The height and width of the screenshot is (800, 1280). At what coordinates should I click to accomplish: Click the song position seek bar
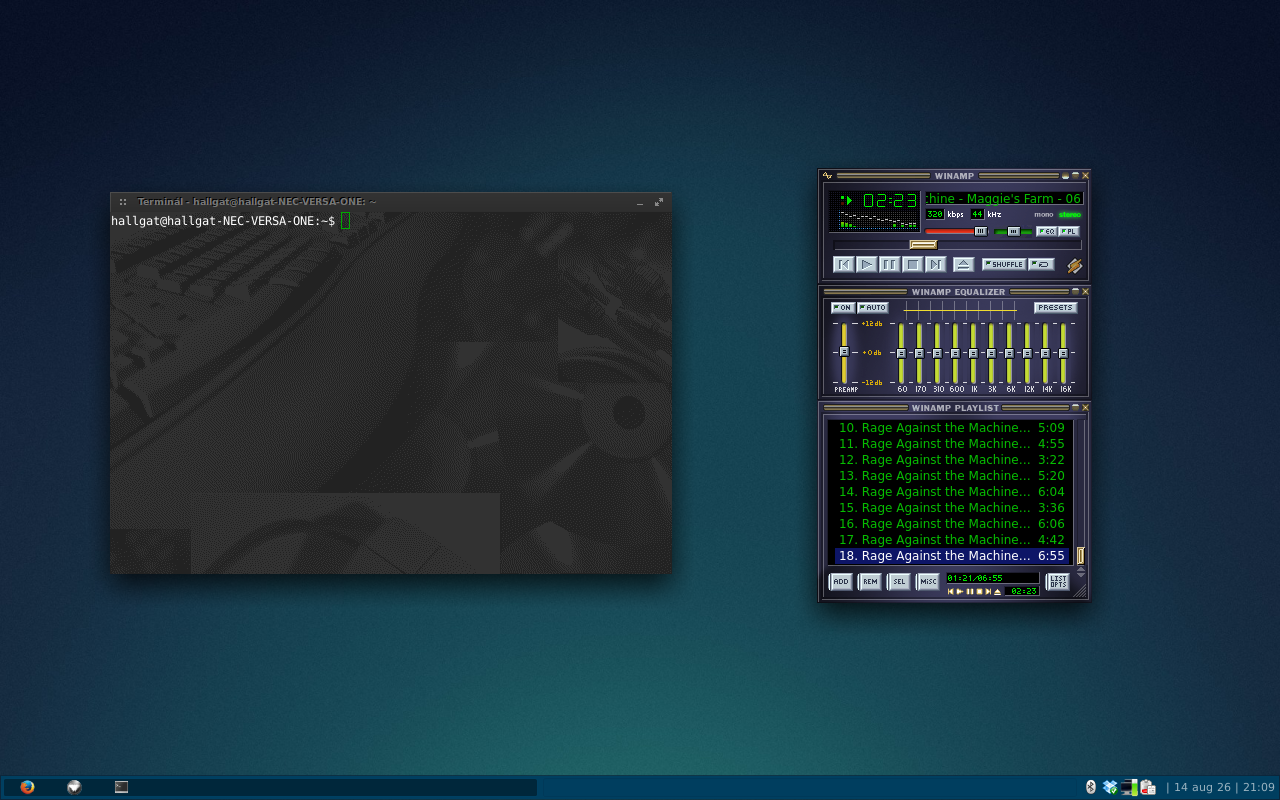point(957,244)
